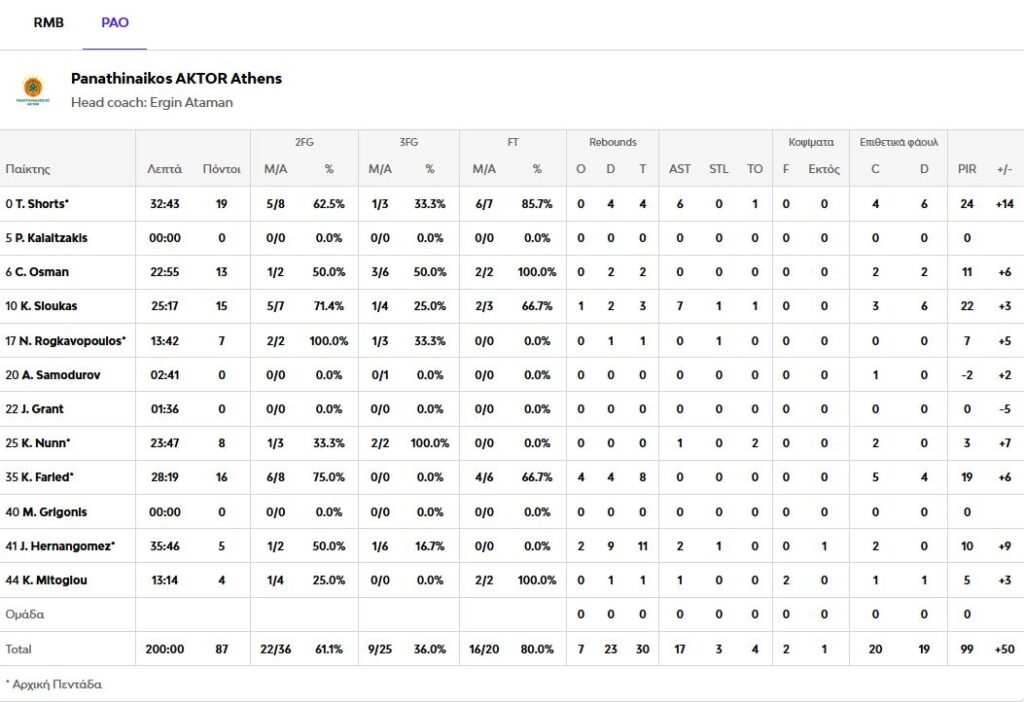Click the TO turnovers column header
The height and width of the screenshot is (702, 1024).
tap(755, 169)
